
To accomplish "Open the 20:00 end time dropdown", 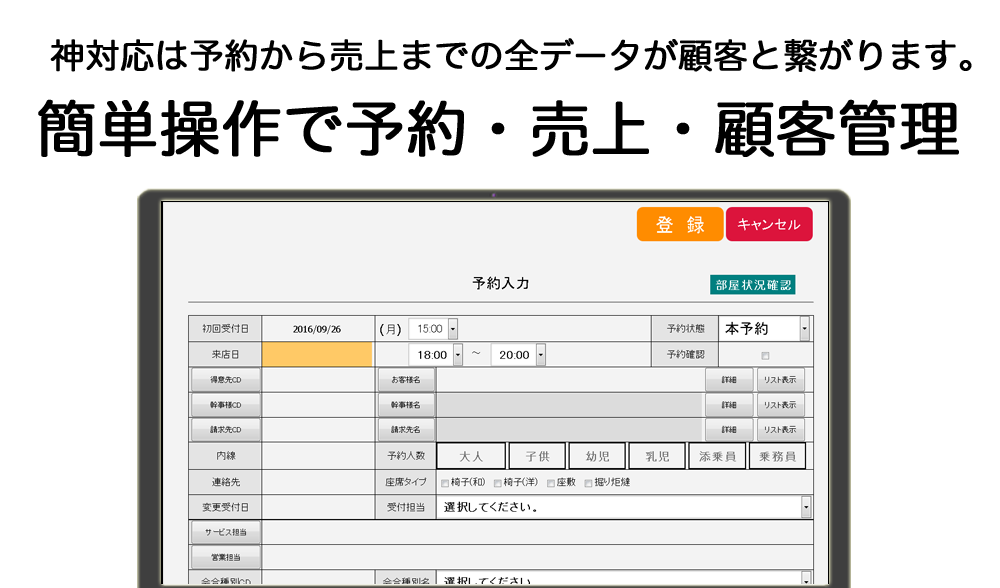I will (540, 355).
